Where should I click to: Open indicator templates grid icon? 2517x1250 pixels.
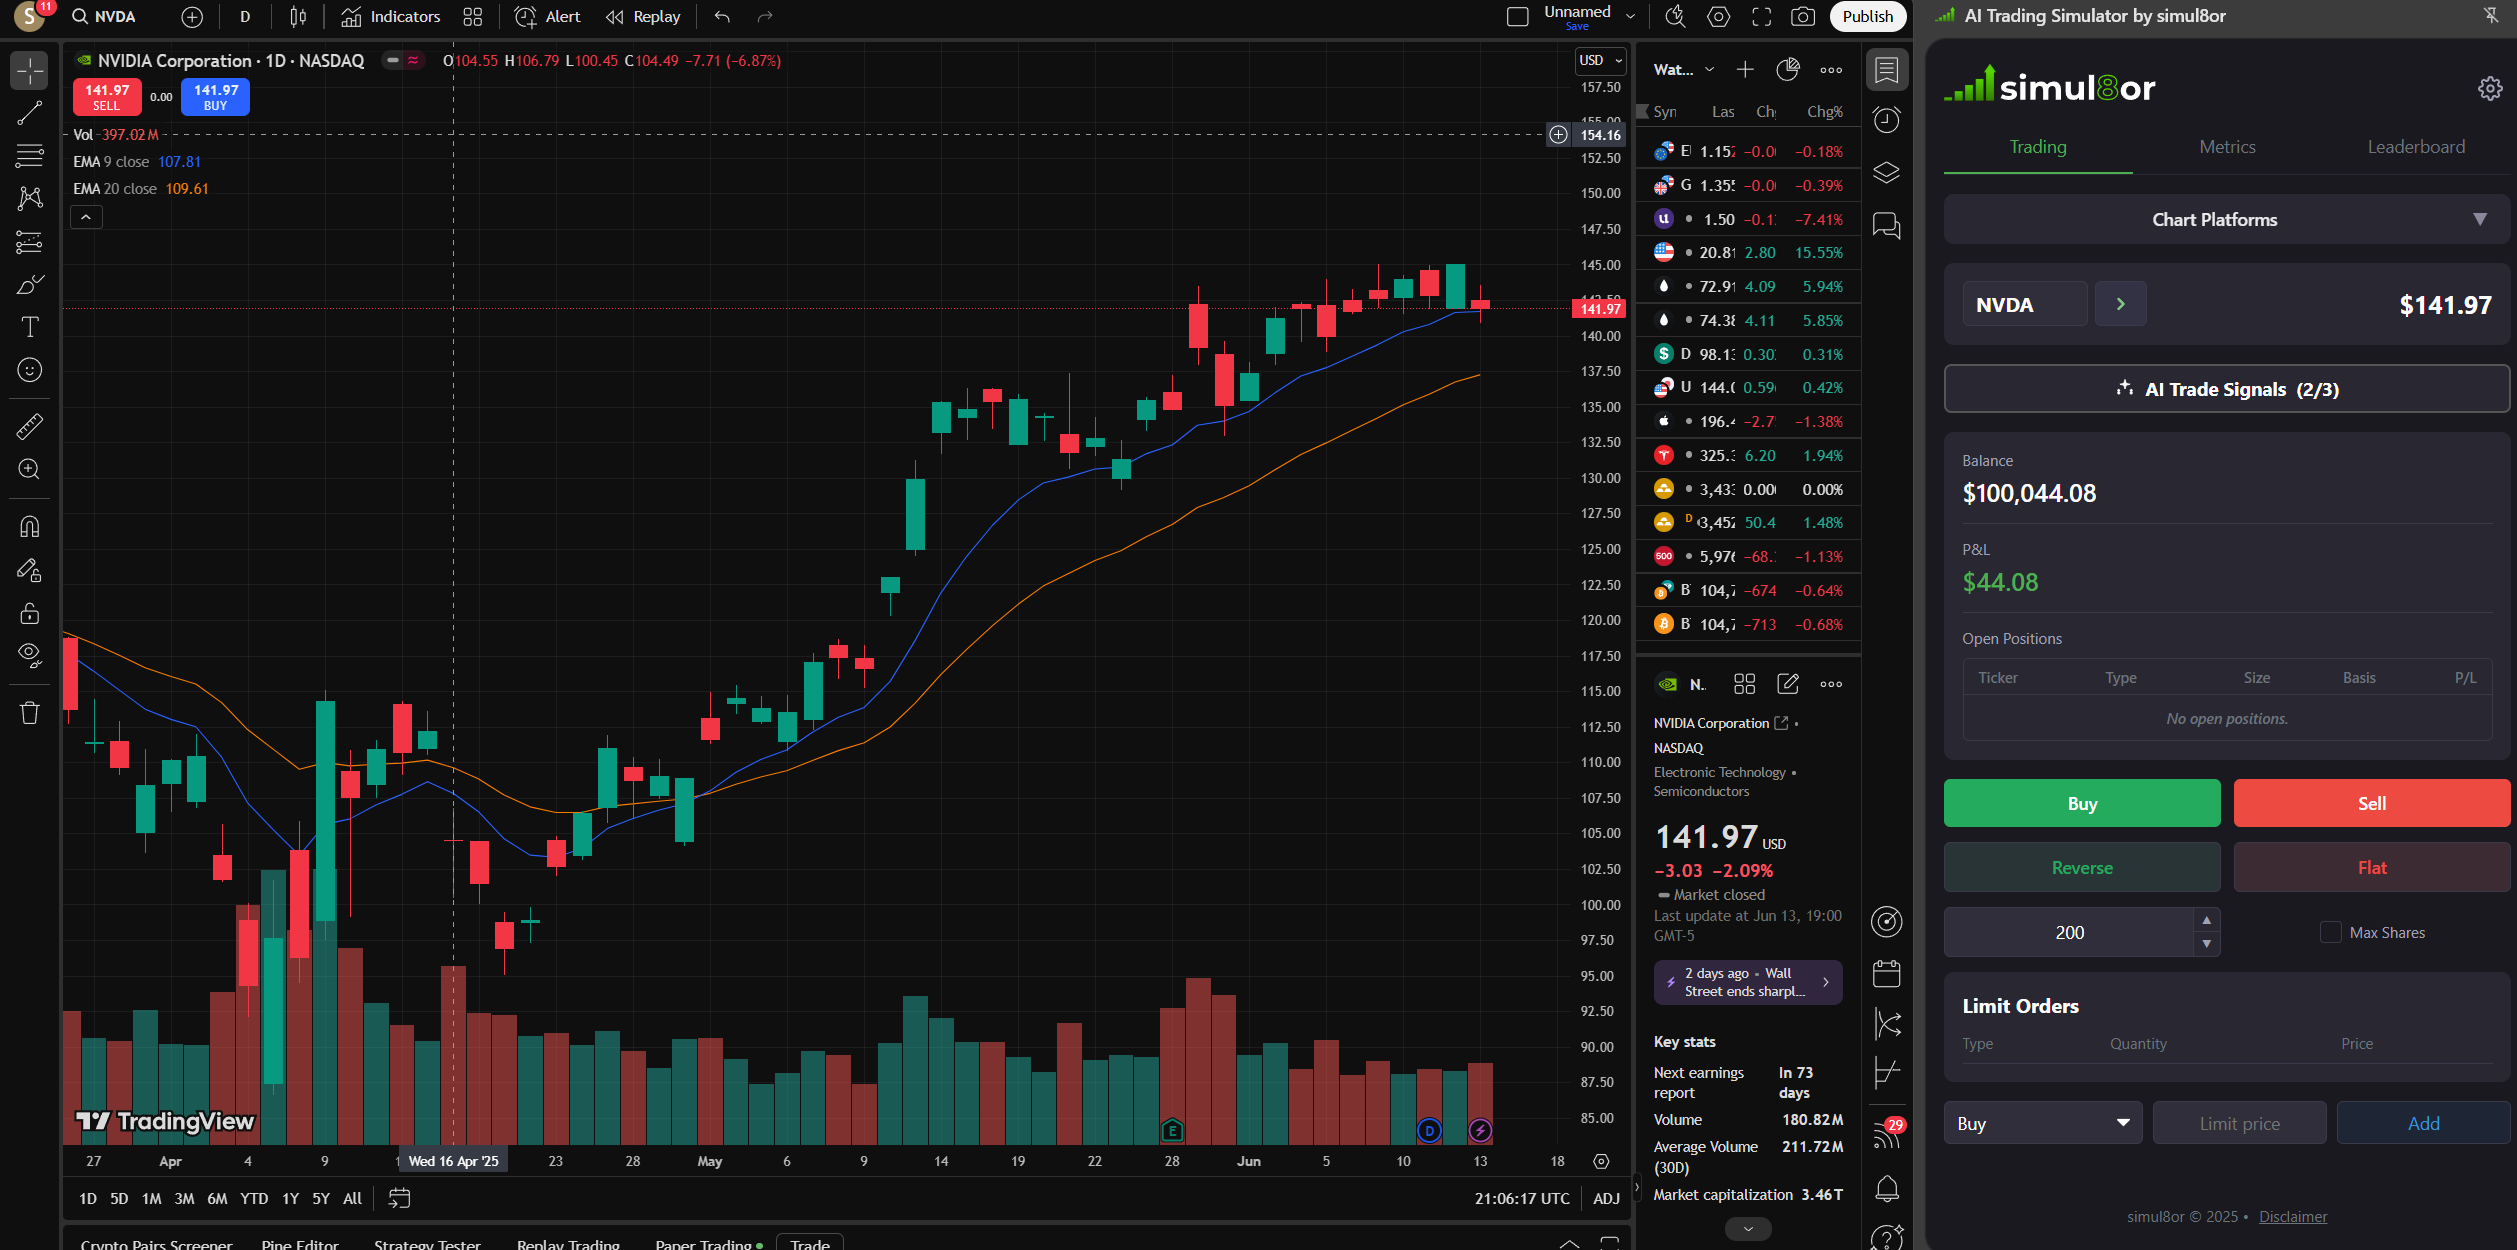[473, 17]
